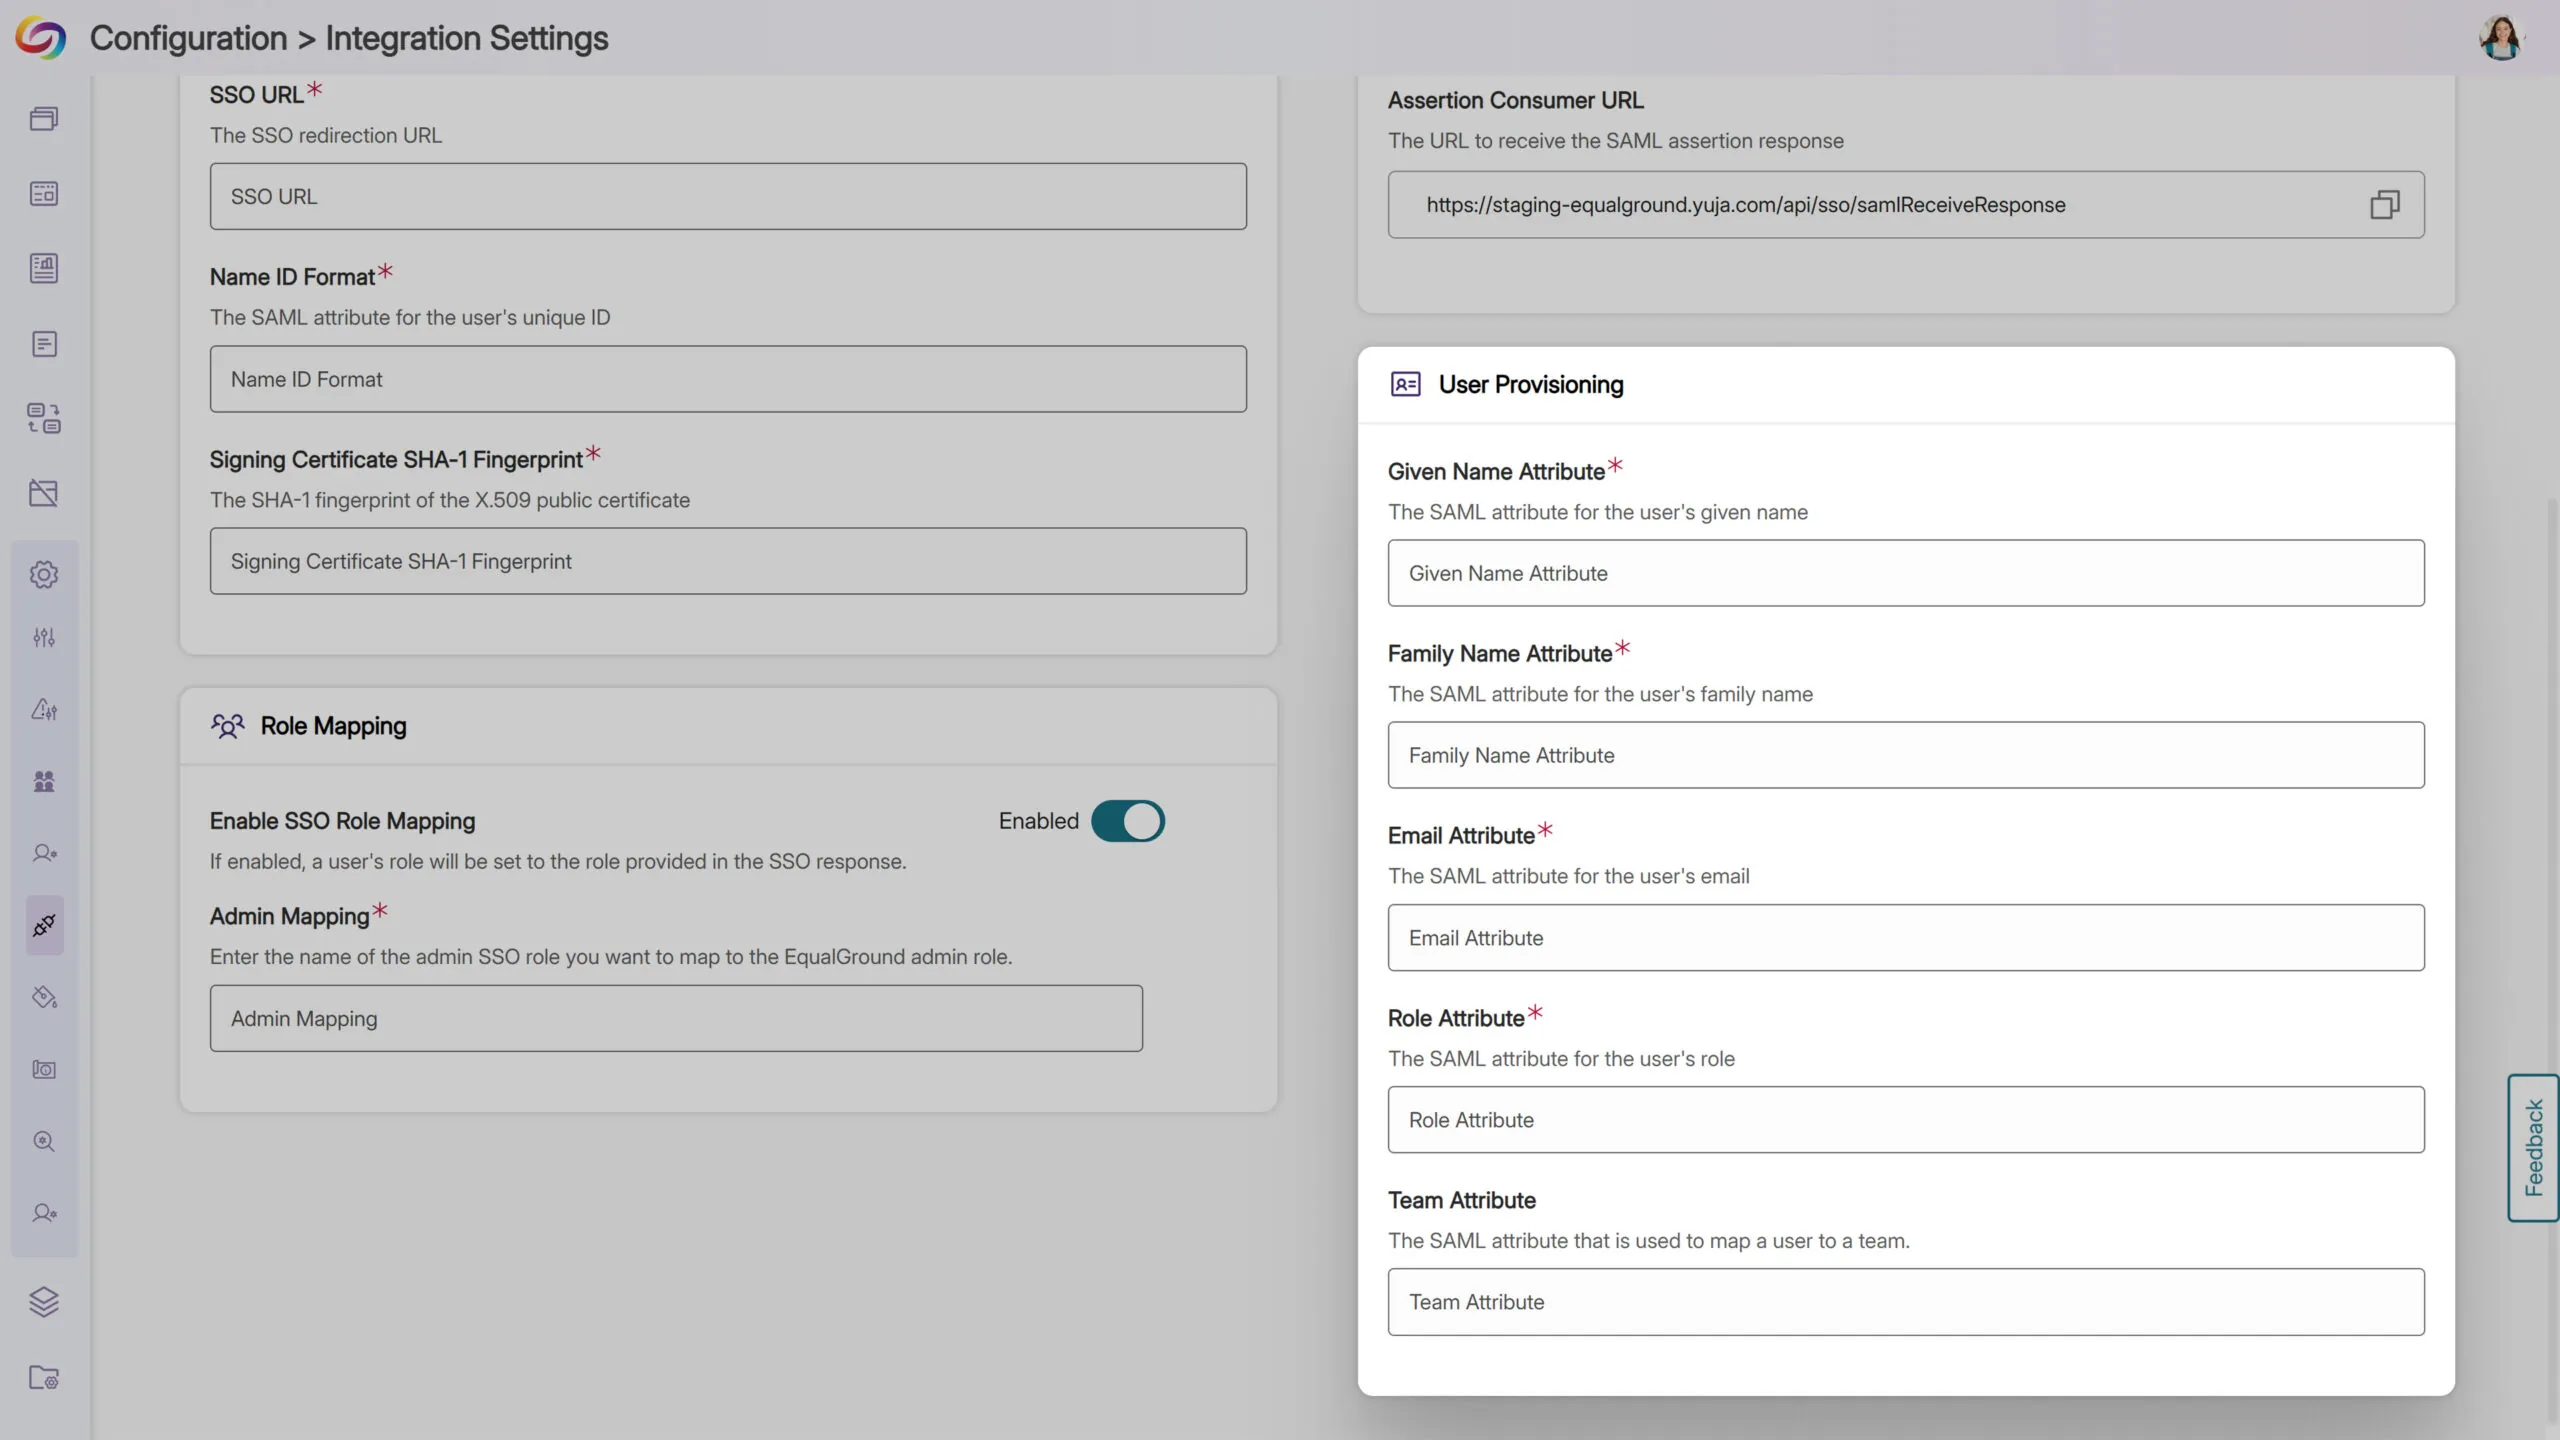This screenshot has height=1440, width=2560.
Task: Click the Configuration breadcrumb text
Action: (x=188, y=38)
